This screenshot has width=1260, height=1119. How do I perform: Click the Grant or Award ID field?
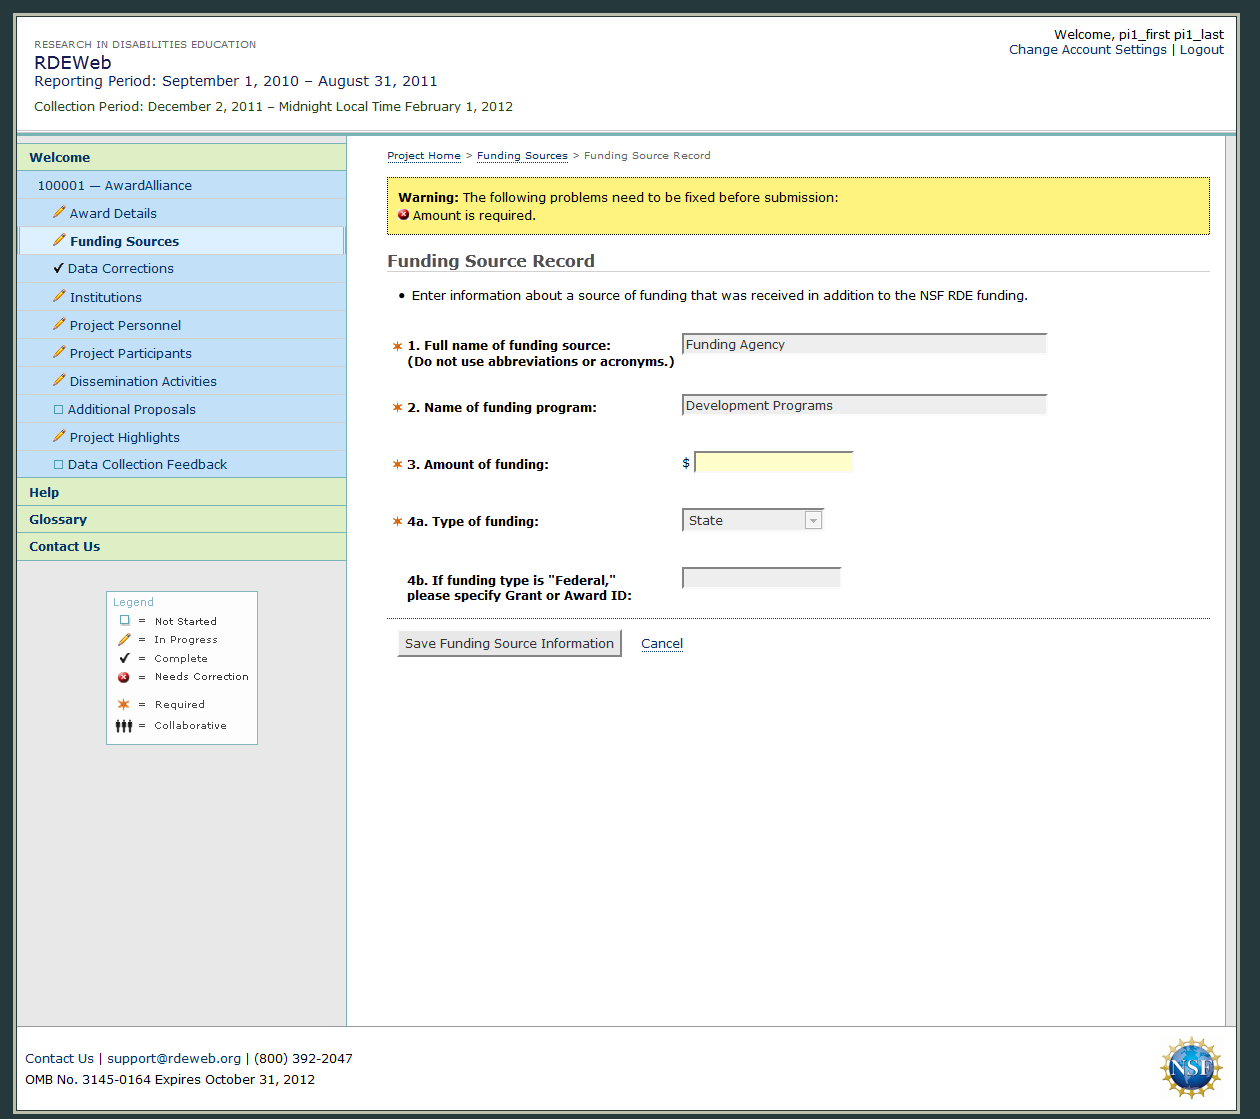click(x=761, y=578)
